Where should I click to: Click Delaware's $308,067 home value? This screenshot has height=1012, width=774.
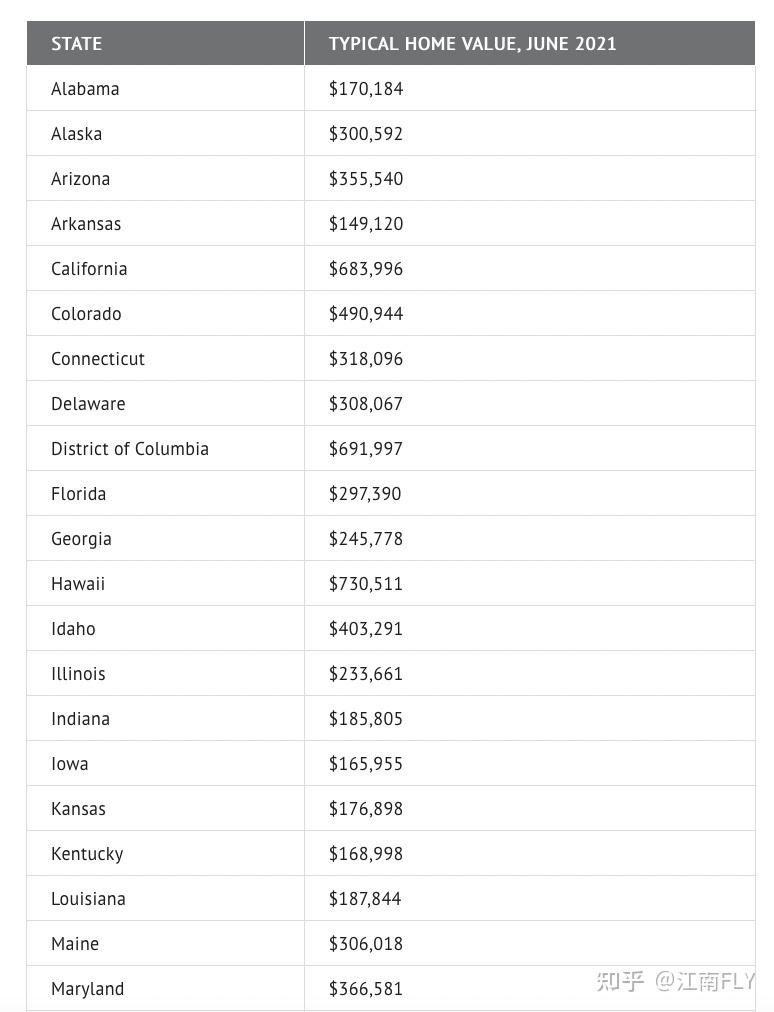tap(366, 404)
